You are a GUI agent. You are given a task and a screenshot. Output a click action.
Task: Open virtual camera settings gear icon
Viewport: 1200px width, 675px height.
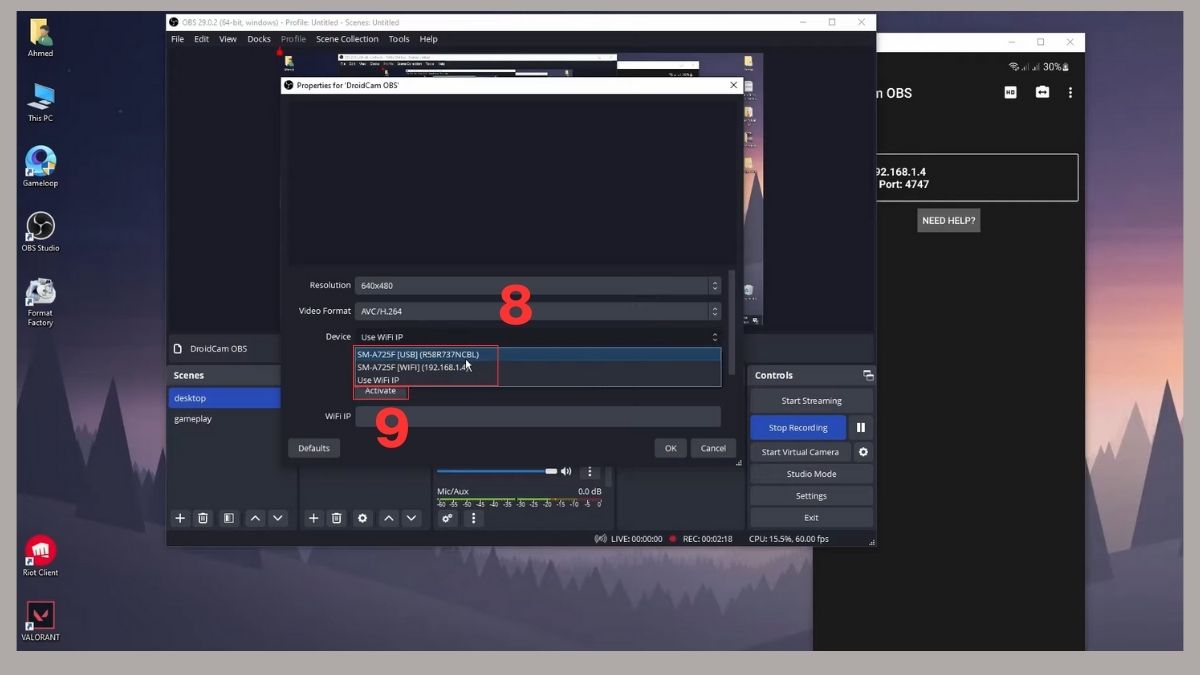click(x=863, y=452)
